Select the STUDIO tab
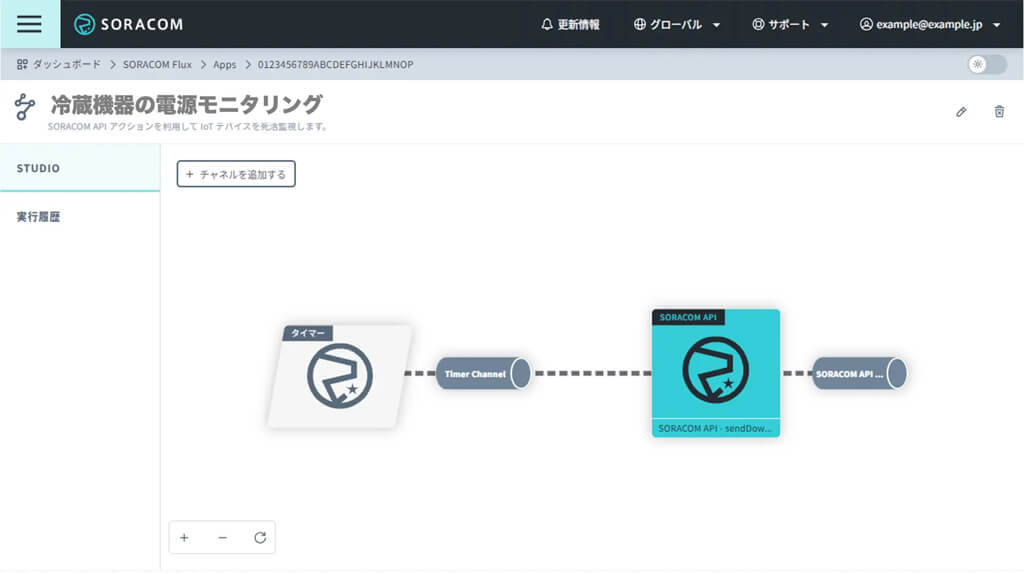Image resolution: width=1024 pixels, height=574 pixels. [x=80, y=168]
